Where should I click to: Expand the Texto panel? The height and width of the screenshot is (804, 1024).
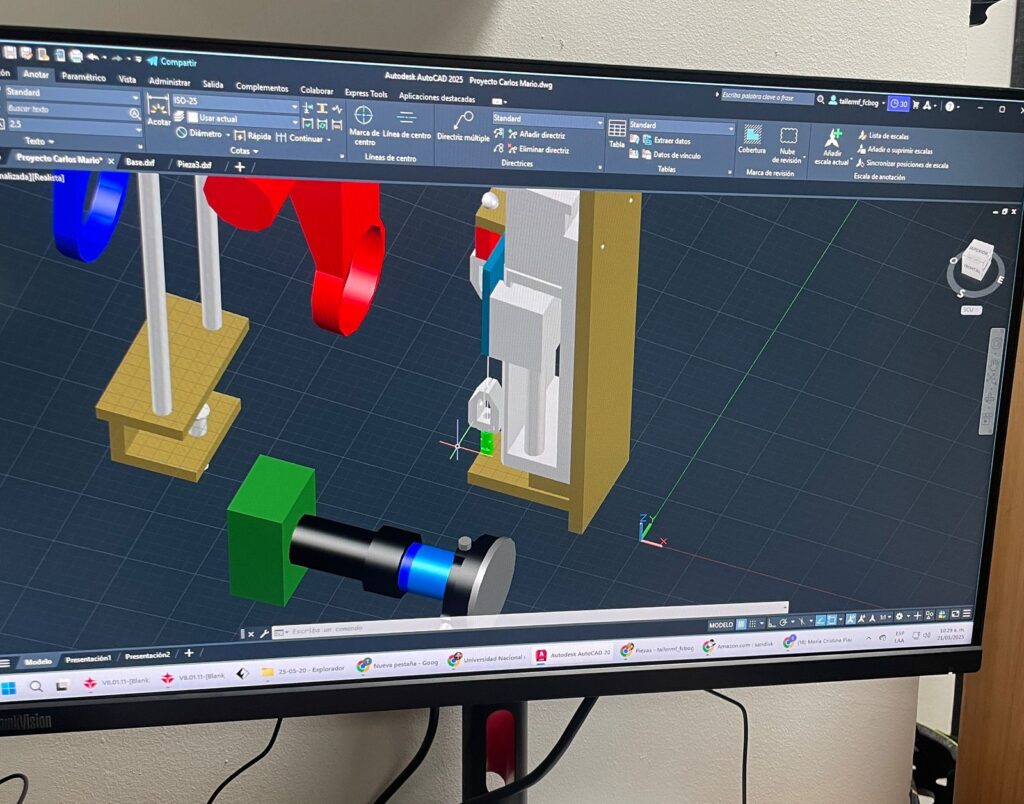[x=39, y=141]
